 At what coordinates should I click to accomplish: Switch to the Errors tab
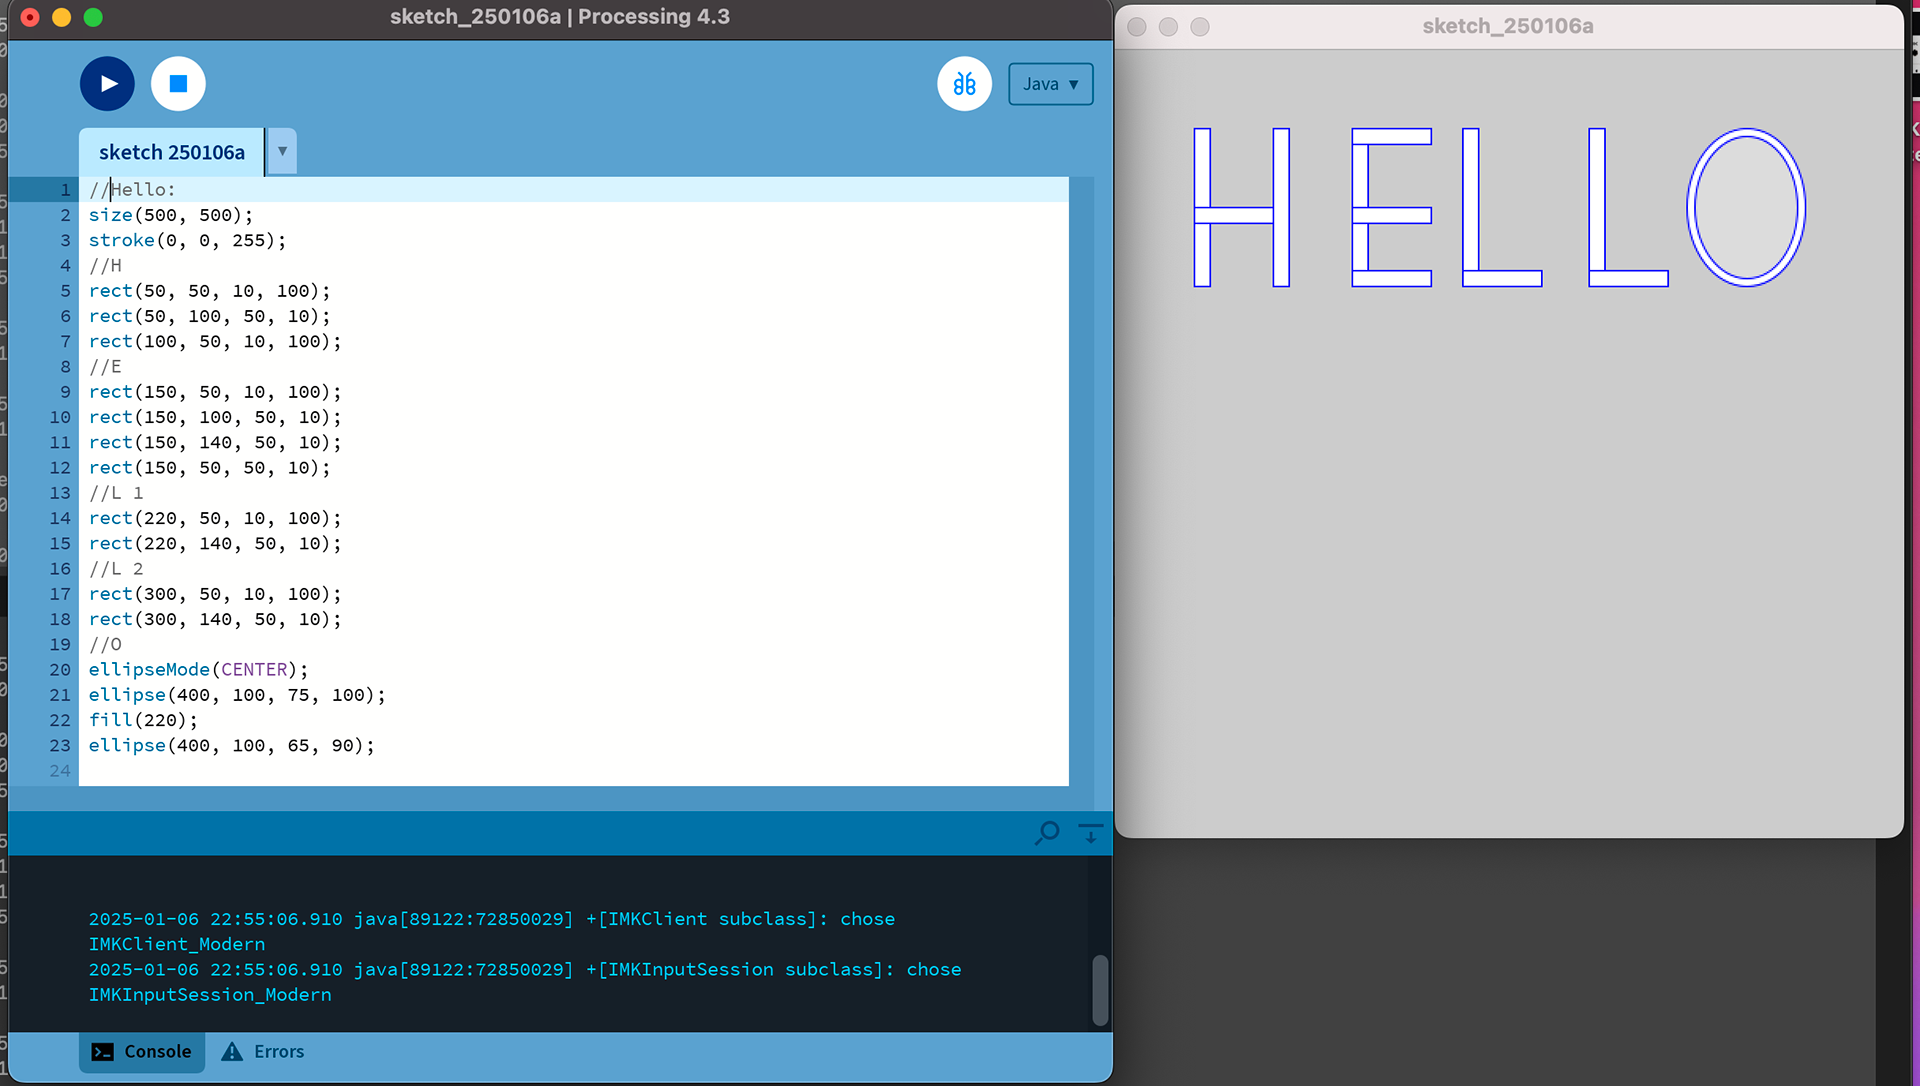tap(278, 1052)
